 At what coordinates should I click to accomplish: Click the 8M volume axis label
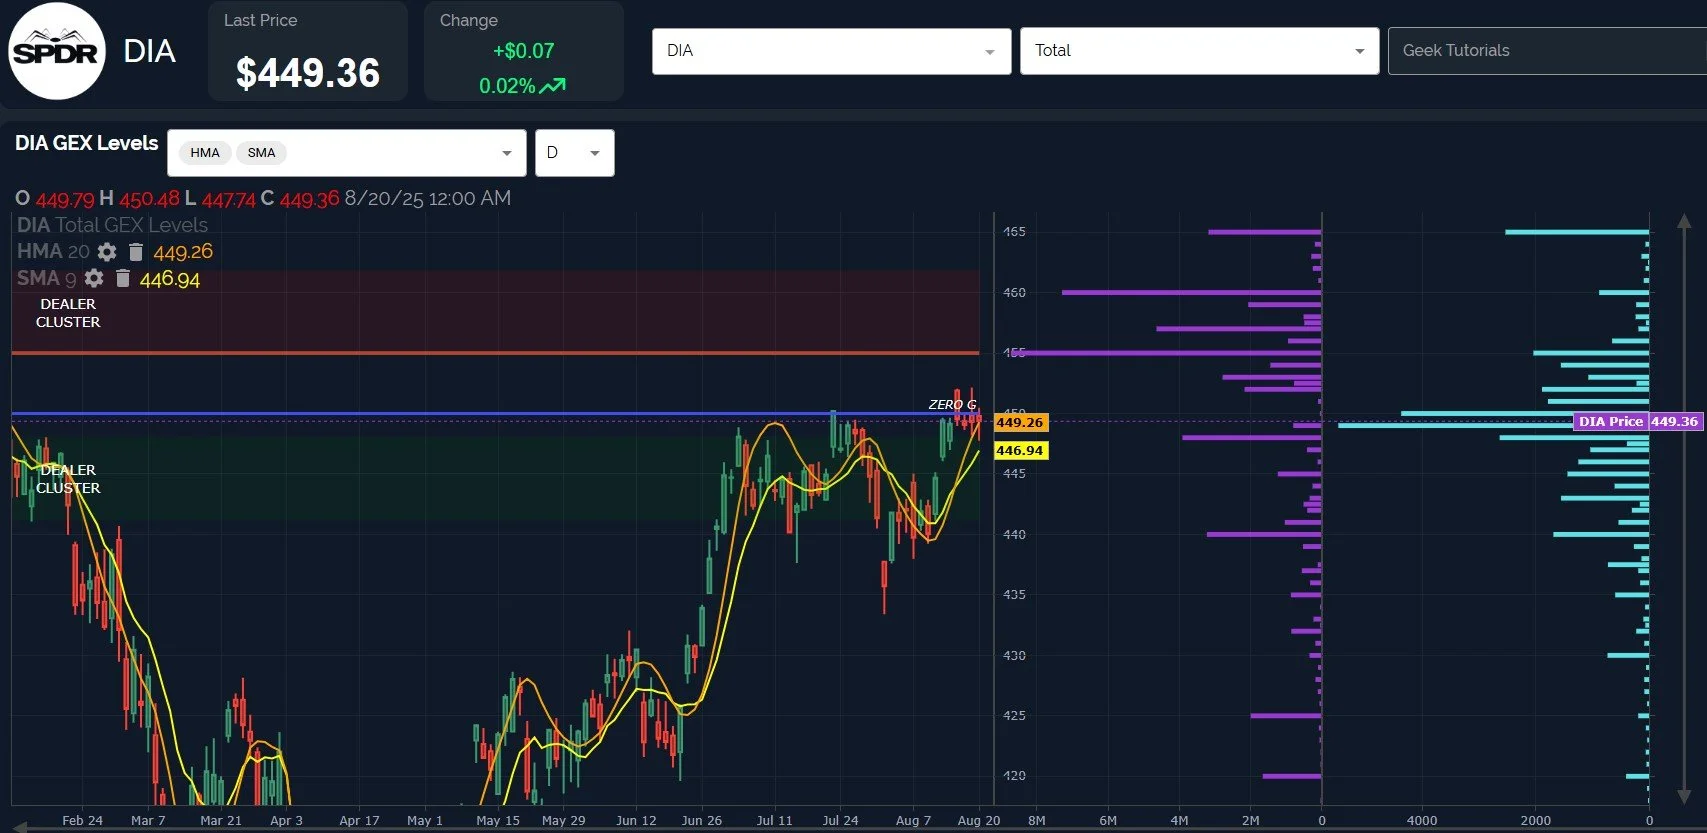pos(1036,820)
